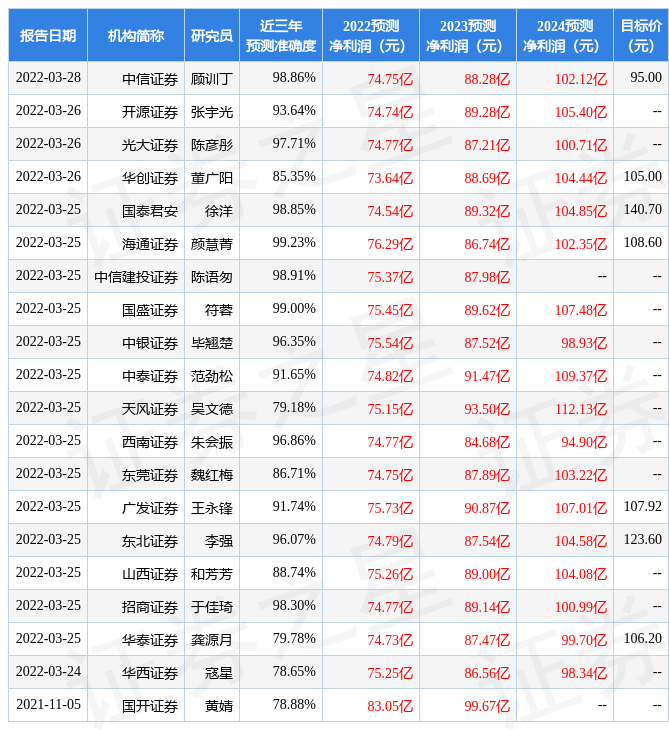Click researcher name 陈彦彤
The height and width of the screenshot is (730, 669).
(212, 145)
